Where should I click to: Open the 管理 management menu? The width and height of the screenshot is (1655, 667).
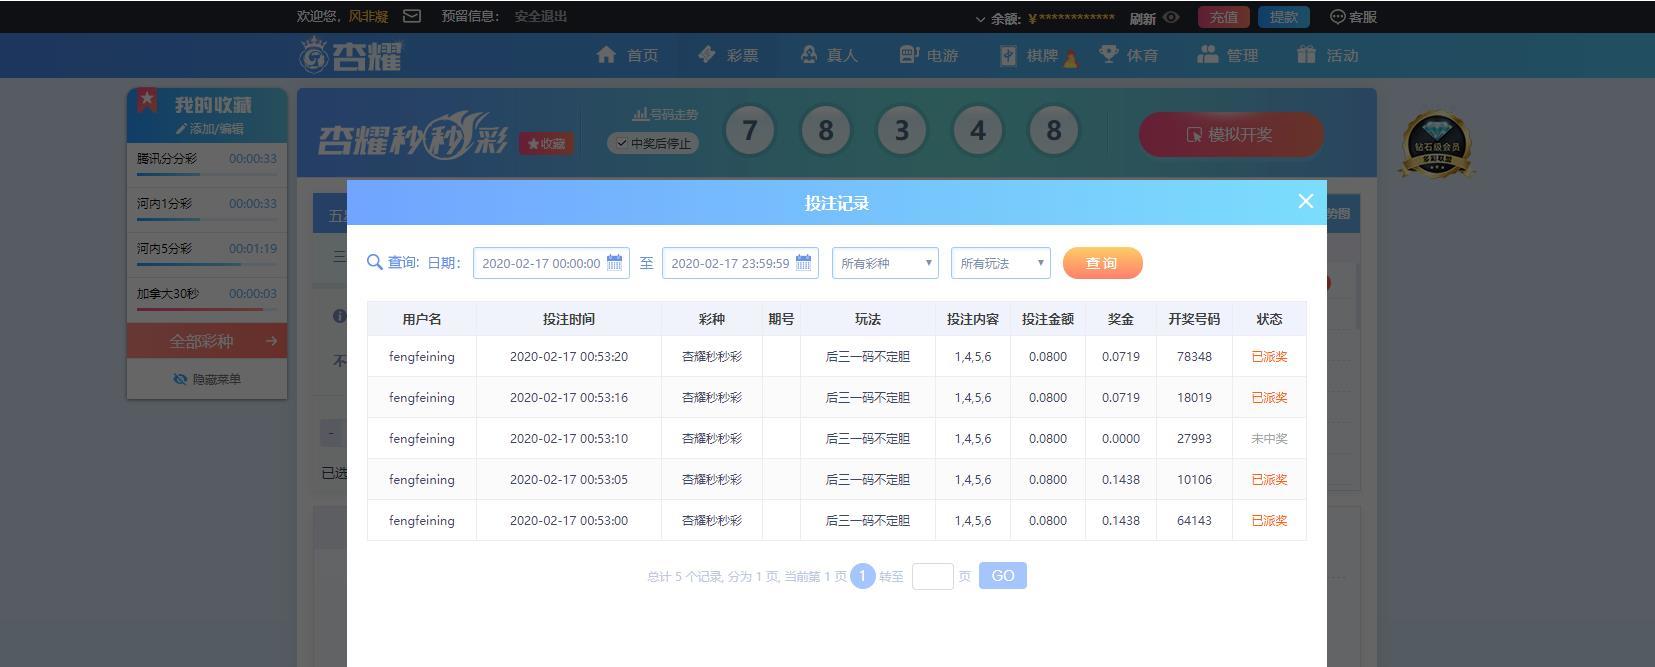[1228, 55]
